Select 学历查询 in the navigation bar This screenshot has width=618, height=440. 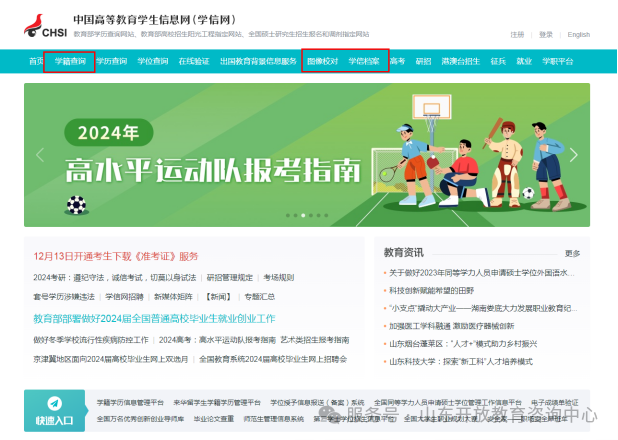click(x=112, y=61)
